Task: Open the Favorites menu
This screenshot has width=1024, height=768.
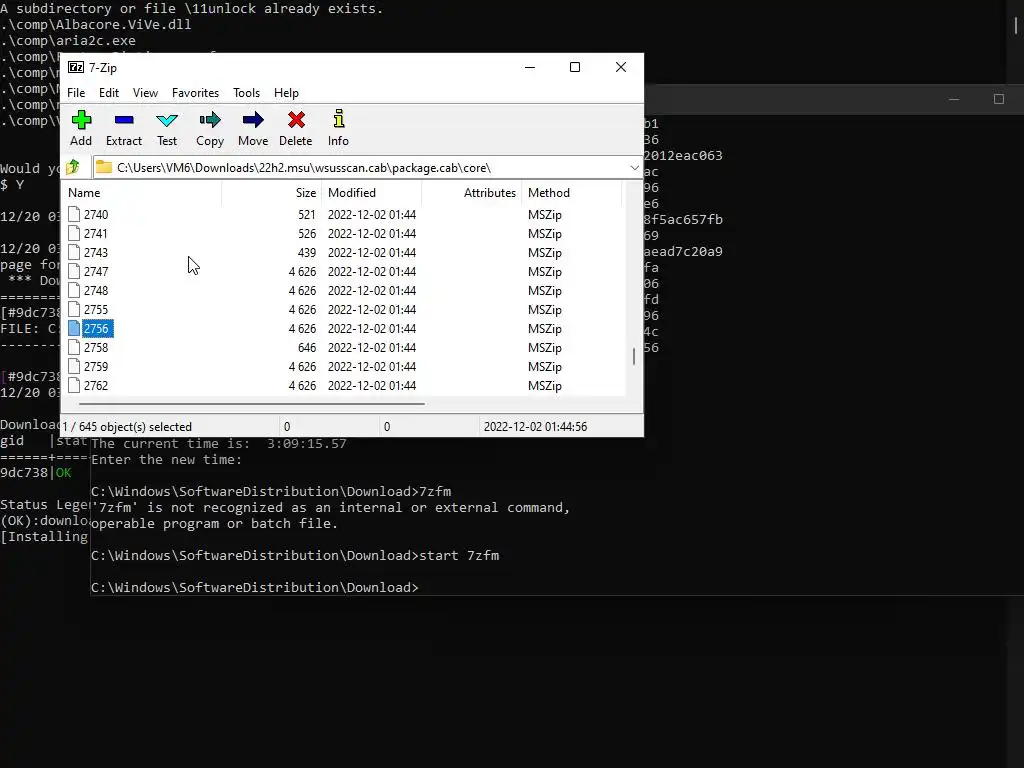Action: tap(195, 93)
